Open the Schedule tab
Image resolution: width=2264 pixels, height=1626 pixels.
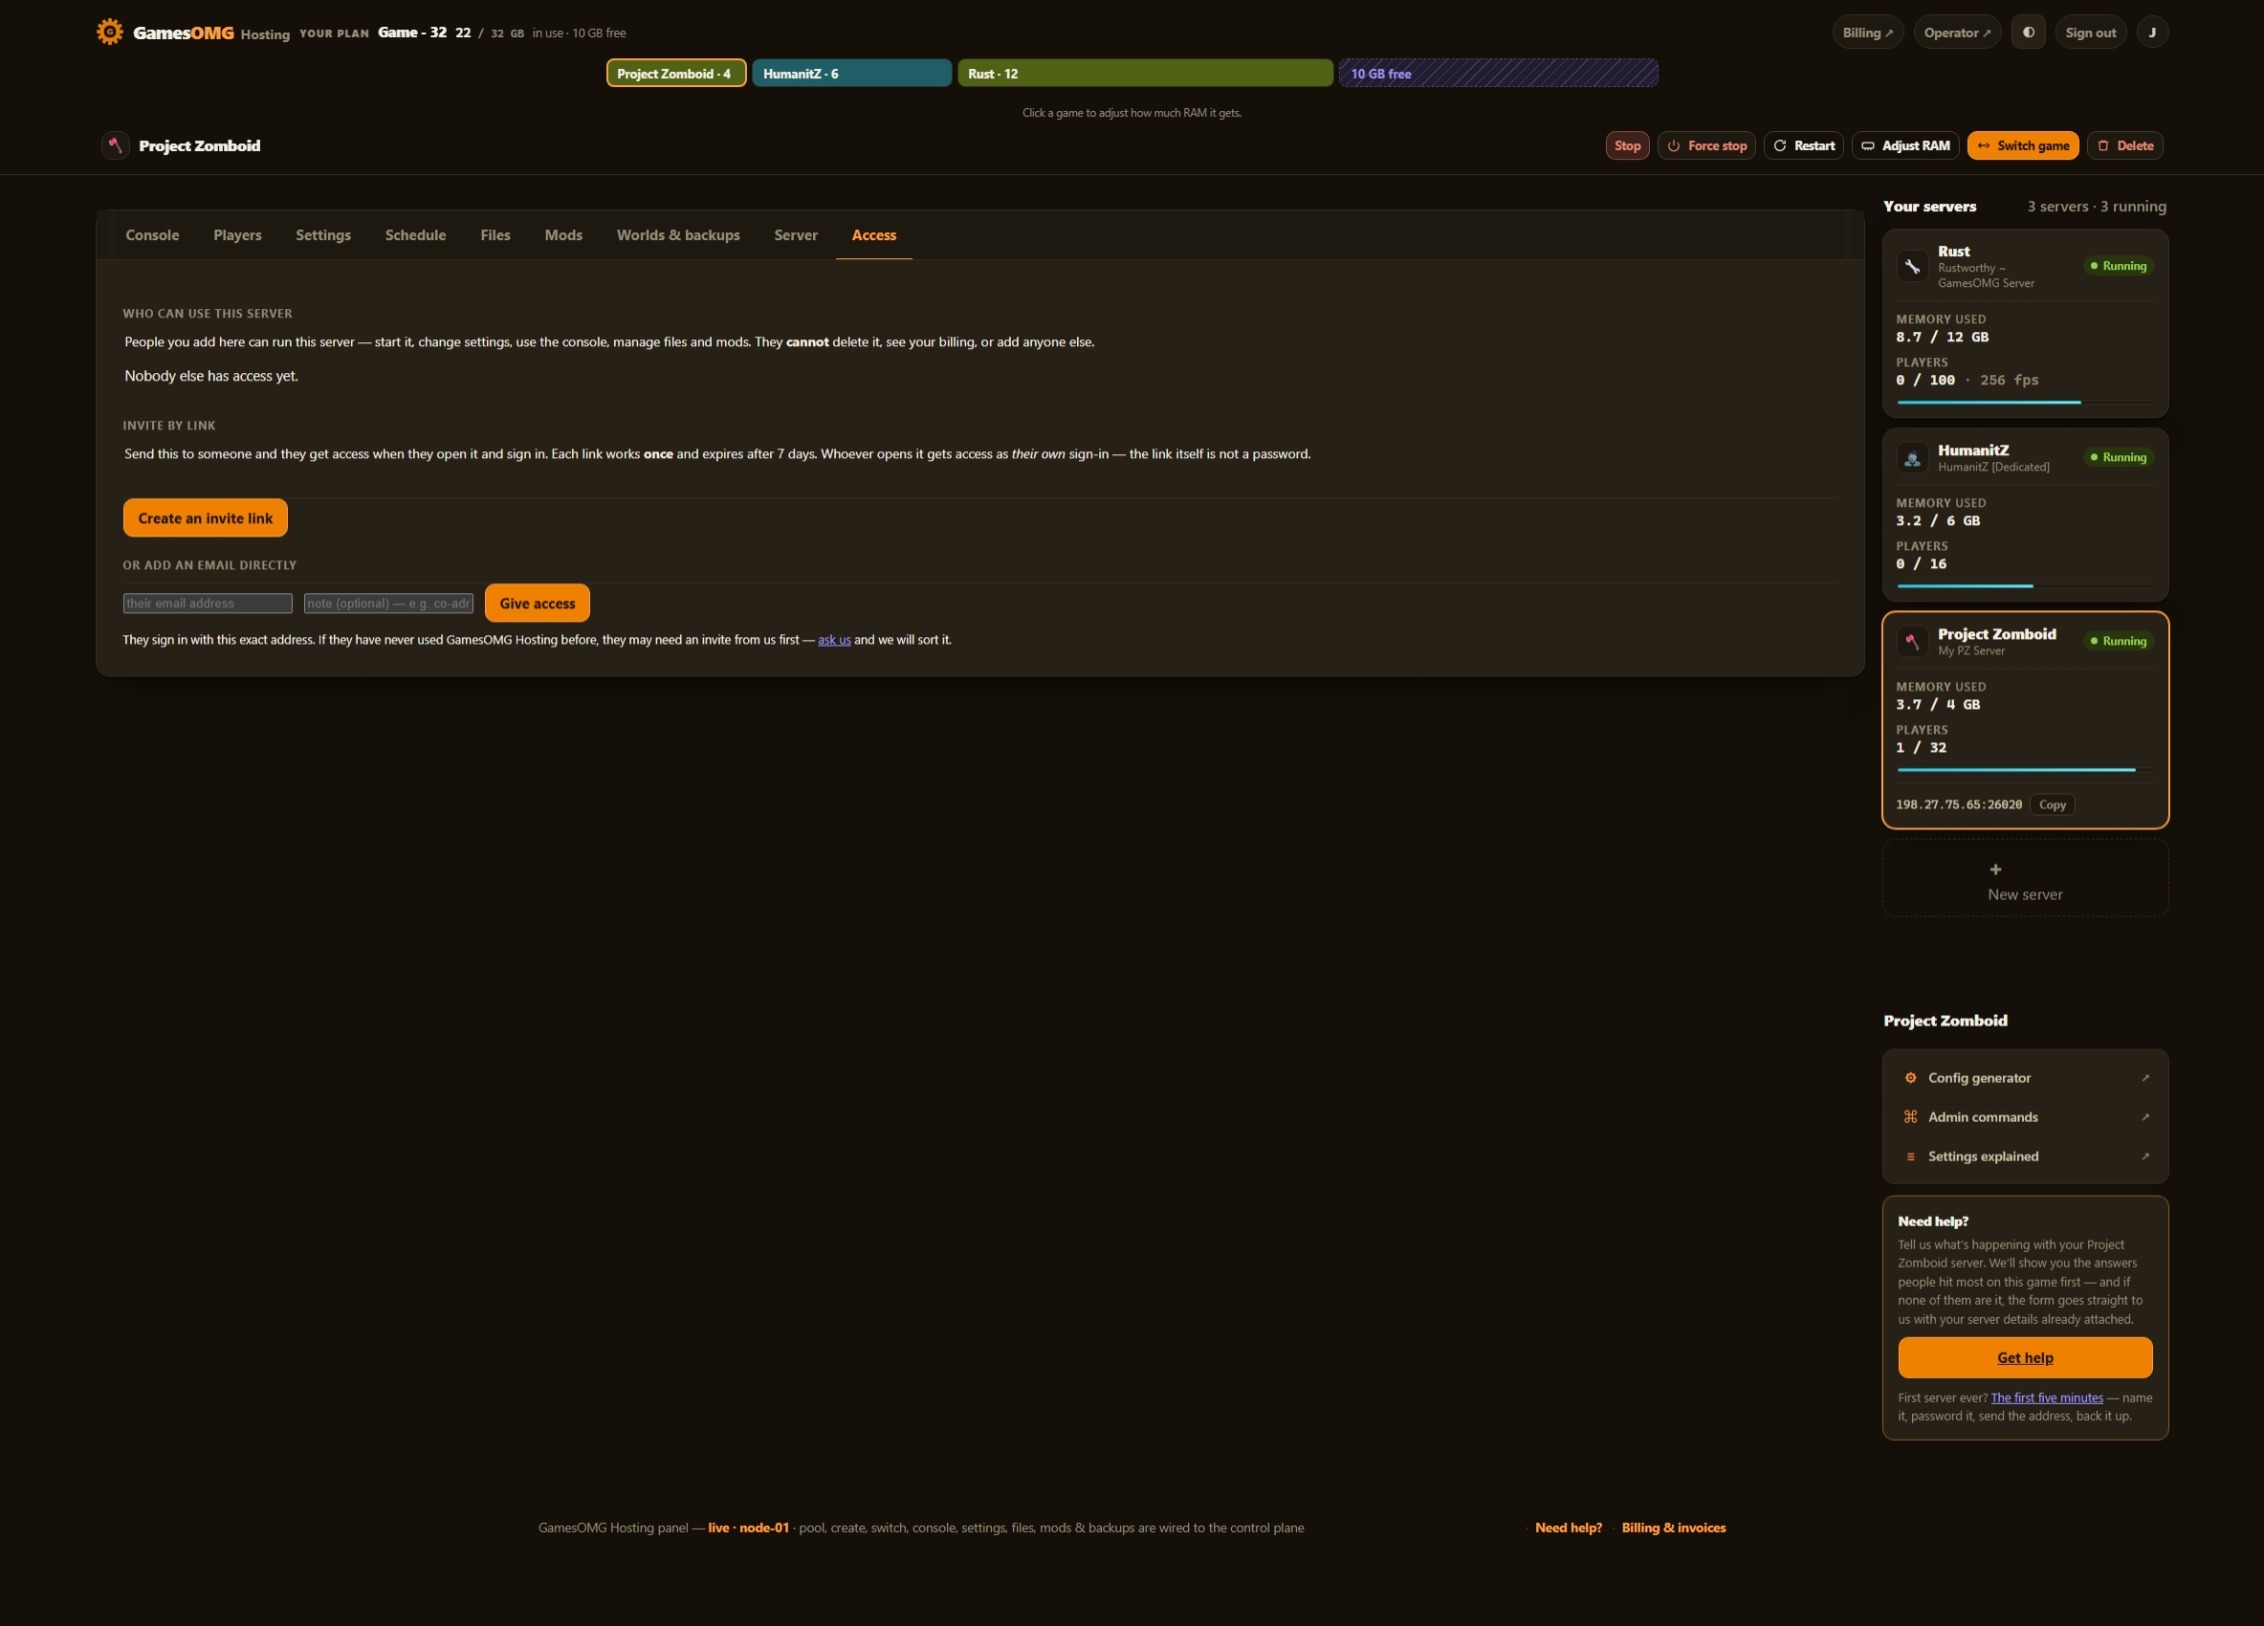point(415,235)
